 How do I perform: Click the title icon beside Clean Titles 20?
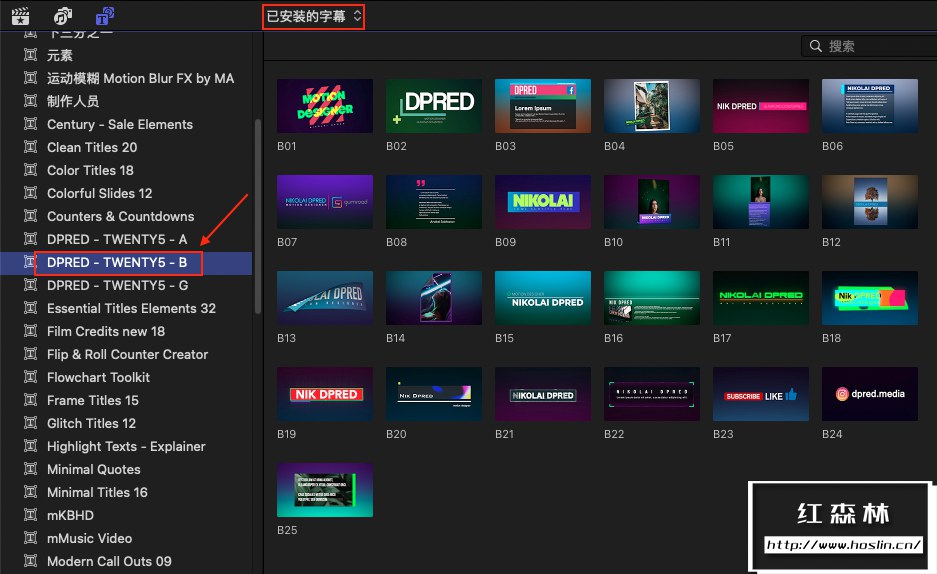30,146
